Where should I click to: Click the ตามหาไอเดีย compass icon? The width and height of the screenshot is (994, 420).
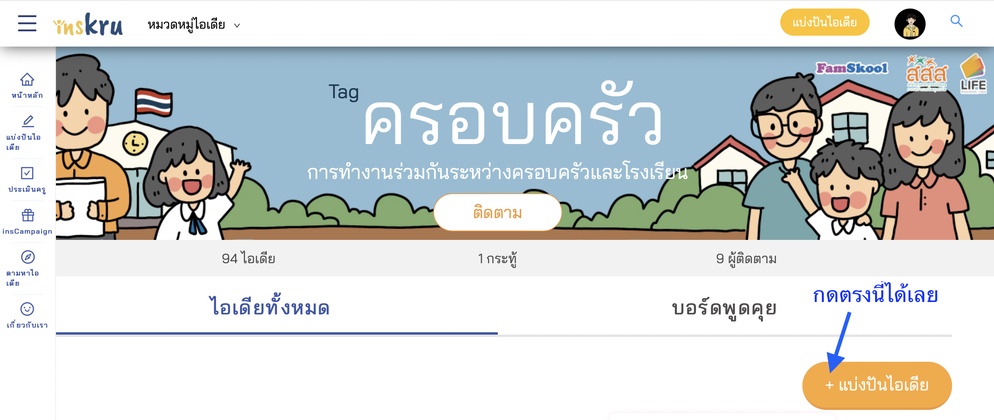click(x=27, y=257)
